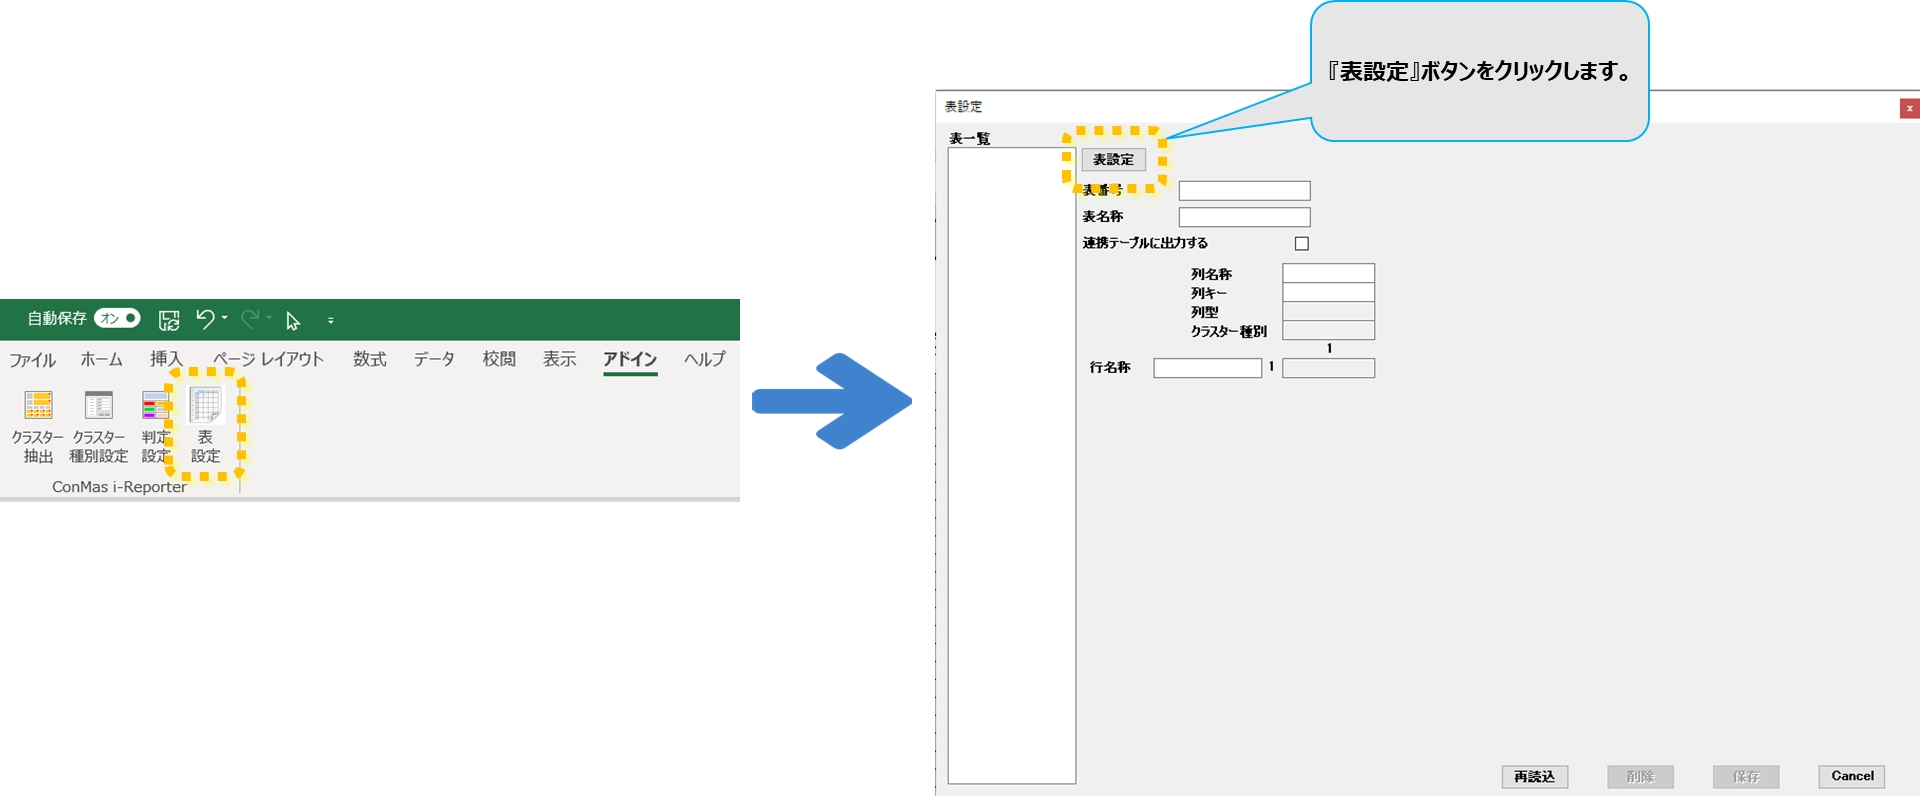Screen dimensions: 1920x796
Task: Expand the Undo history dropdown arrow
Action: [x=225, y=318]
